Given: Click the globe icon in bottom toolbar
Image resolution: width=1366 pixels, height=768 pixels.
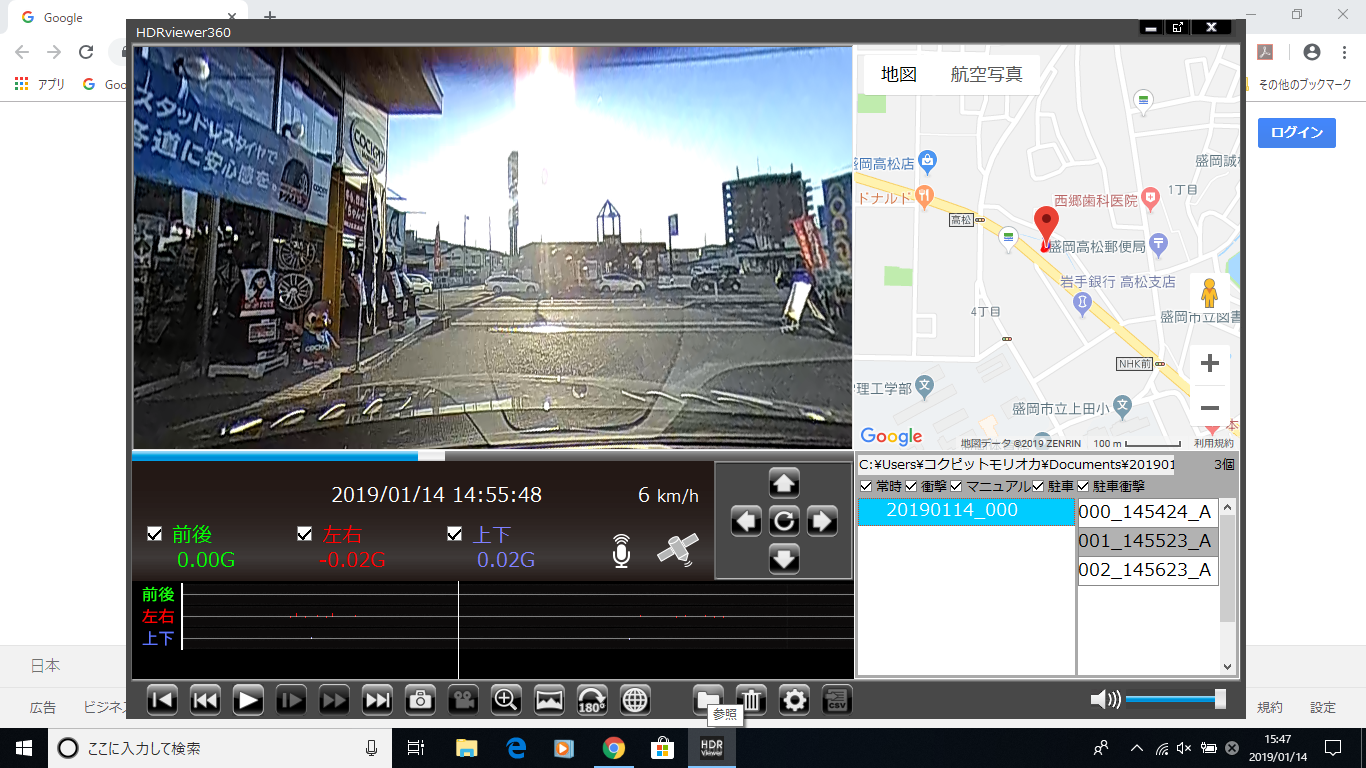Looking at the screenshot, I should (635, 700).
